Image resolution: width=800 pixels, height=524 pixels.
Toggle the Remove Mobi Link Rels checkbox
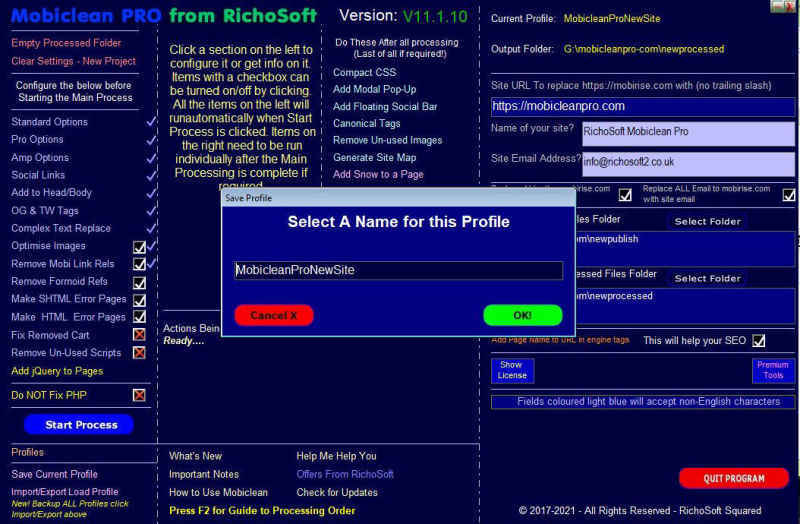139,264
